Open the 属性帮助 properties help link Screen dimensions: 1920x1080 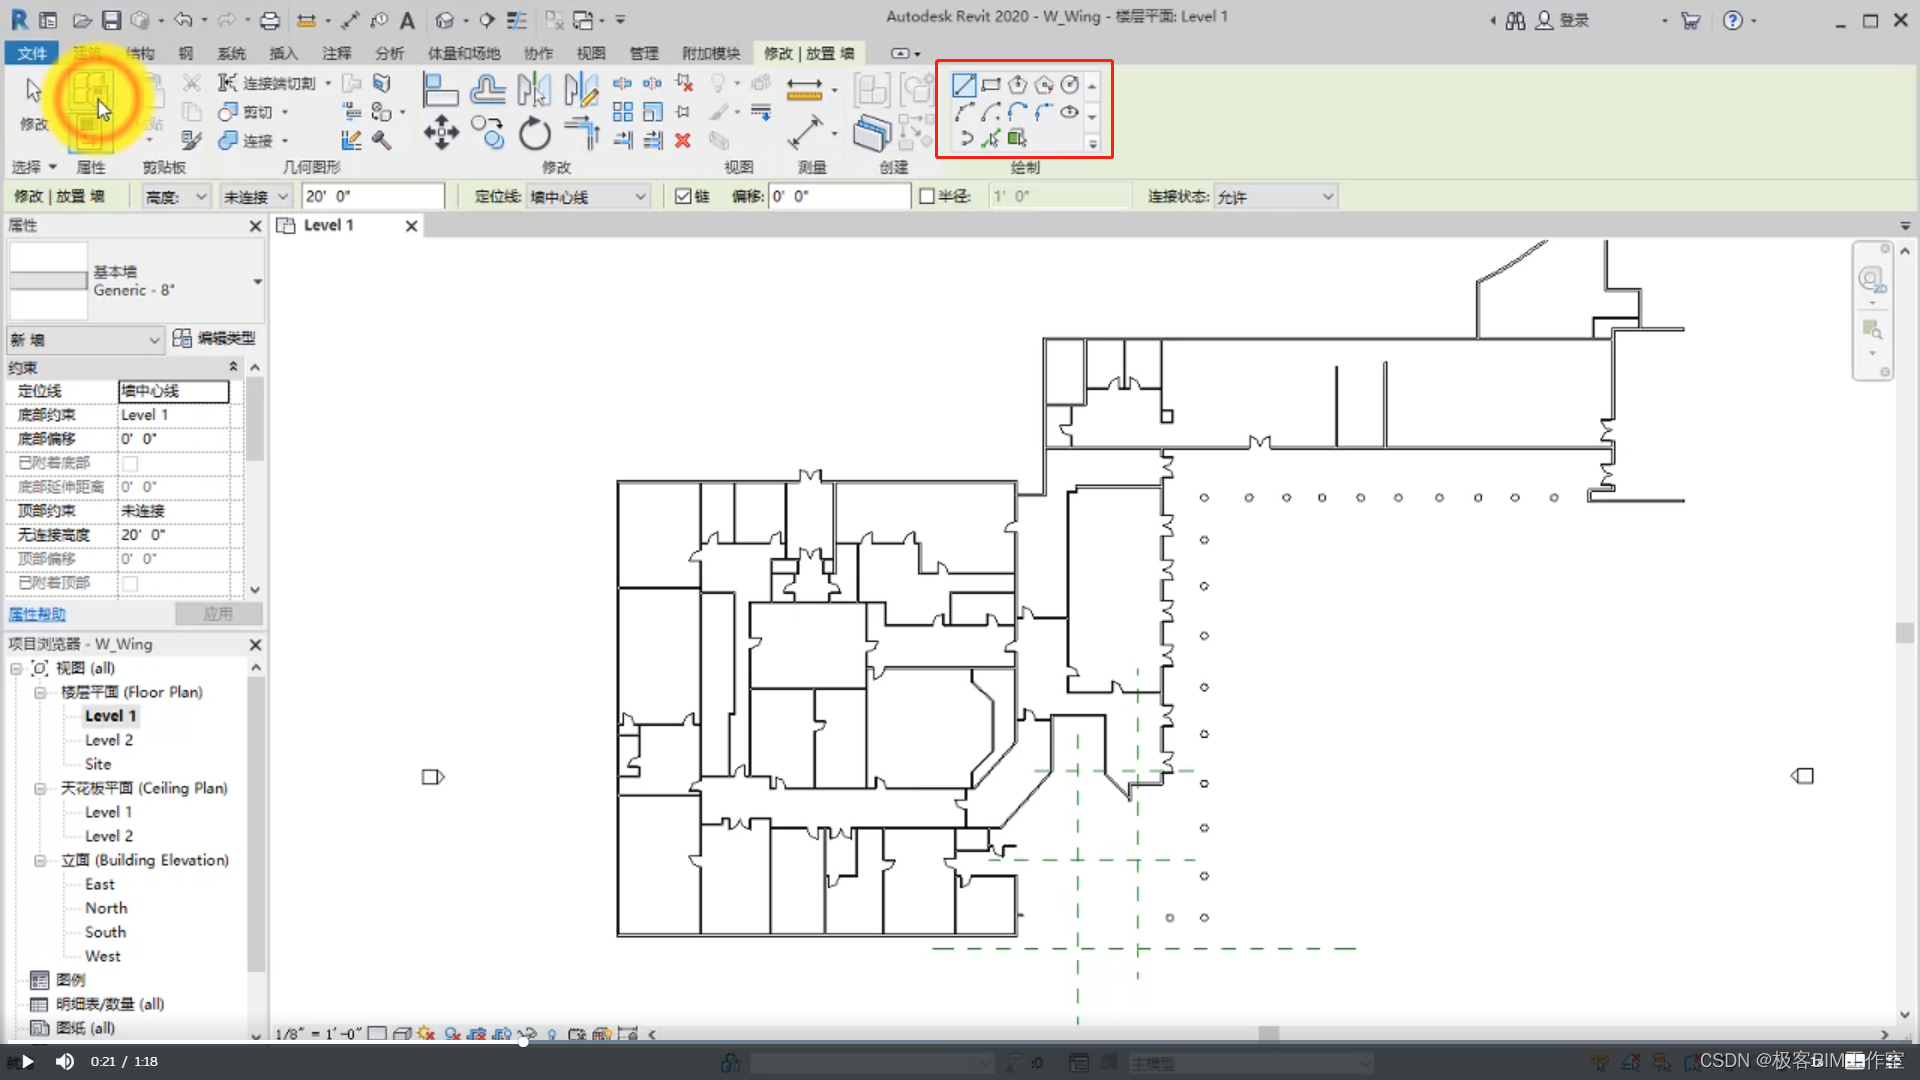[x=37, y=614]
